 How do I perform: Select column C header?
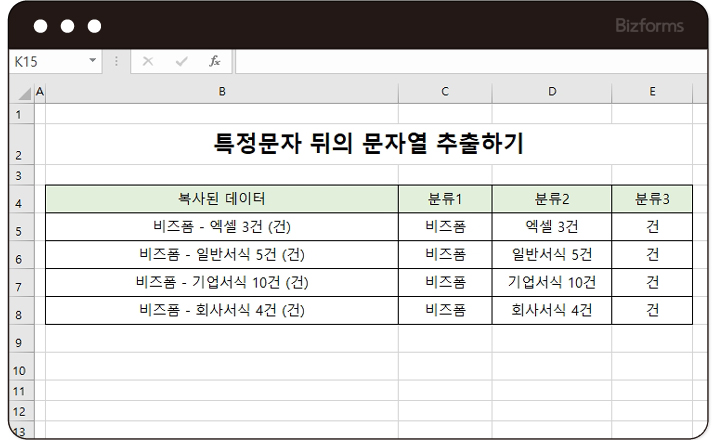(x=445, y=92)
